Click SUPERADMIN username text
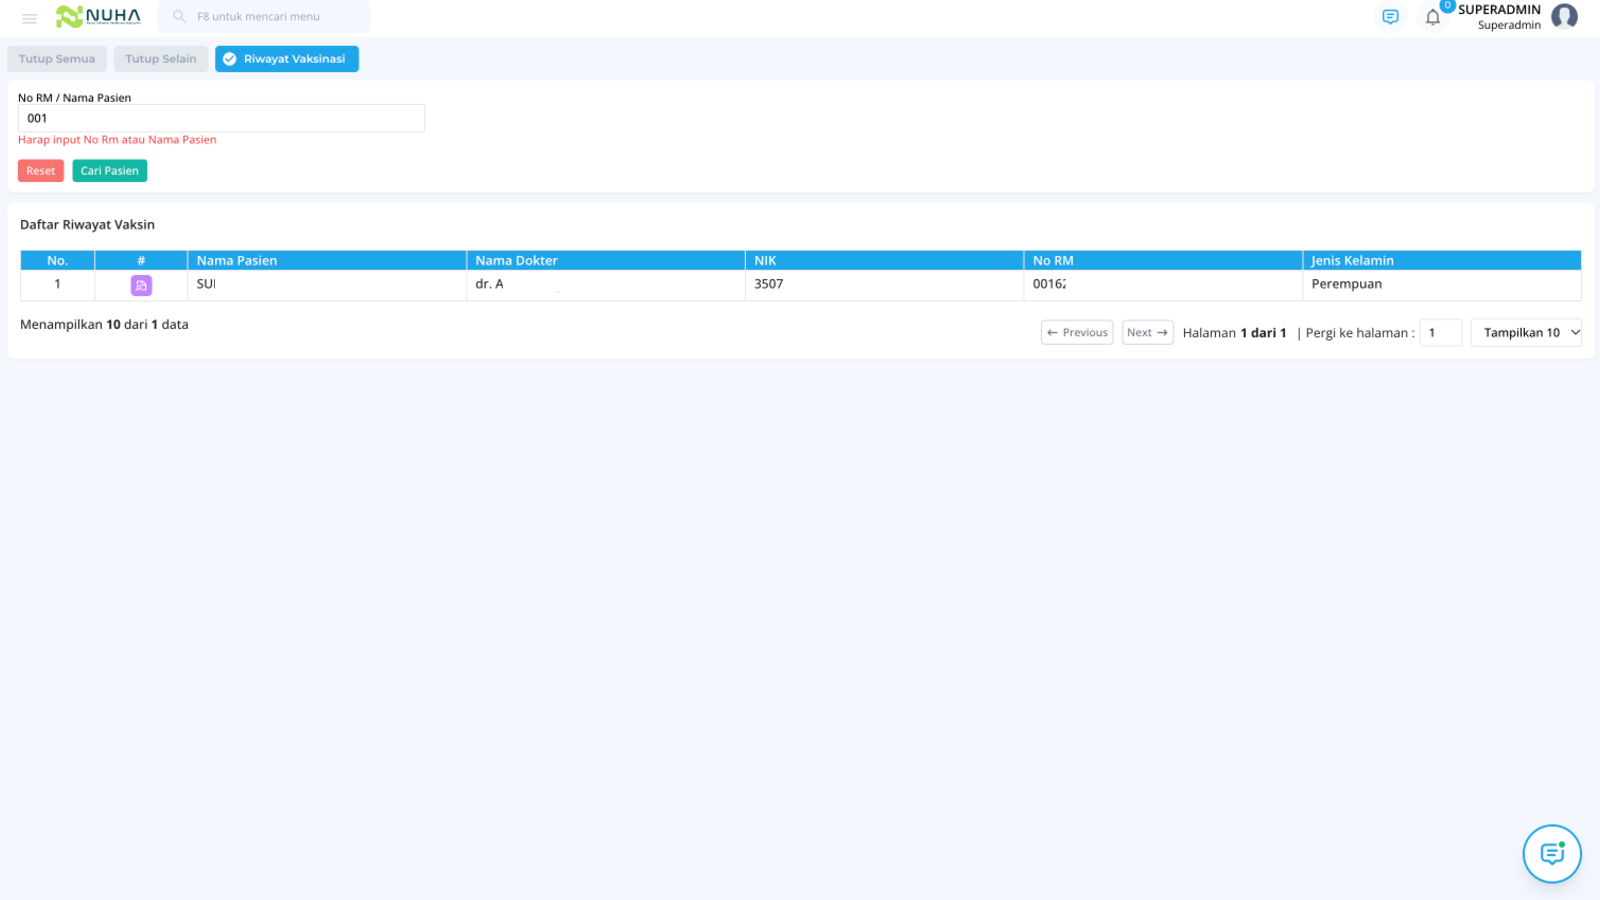 tap(1499, 10)
